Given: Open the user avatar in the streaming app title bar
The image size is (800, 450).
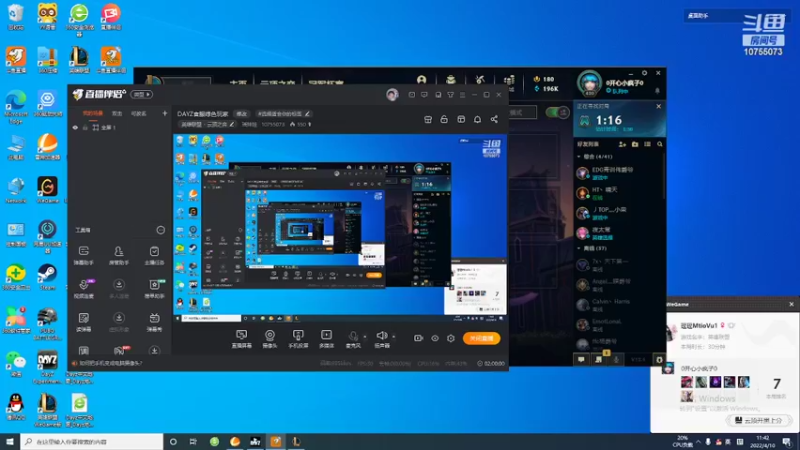Looking at the screenshot, I should (x=392, y=94).
